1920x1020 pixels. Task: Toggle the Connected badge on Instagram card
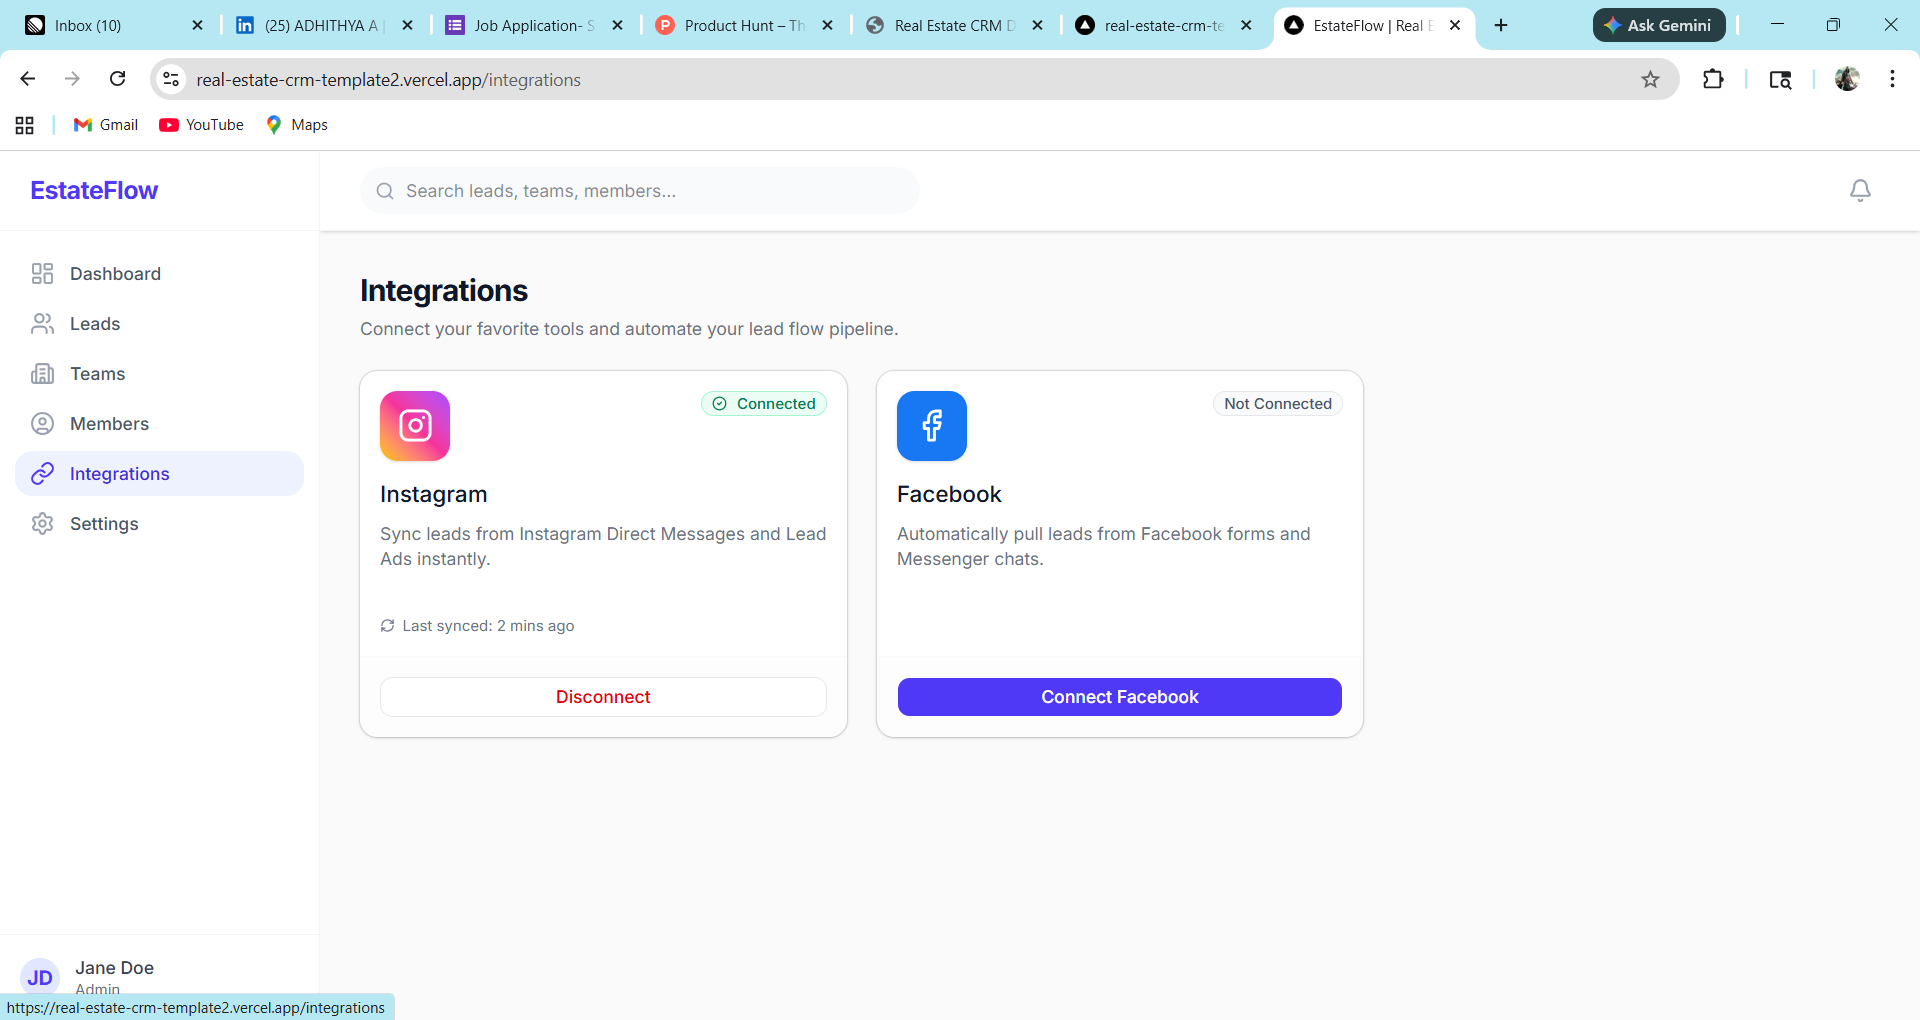click(x=763, y=403)
